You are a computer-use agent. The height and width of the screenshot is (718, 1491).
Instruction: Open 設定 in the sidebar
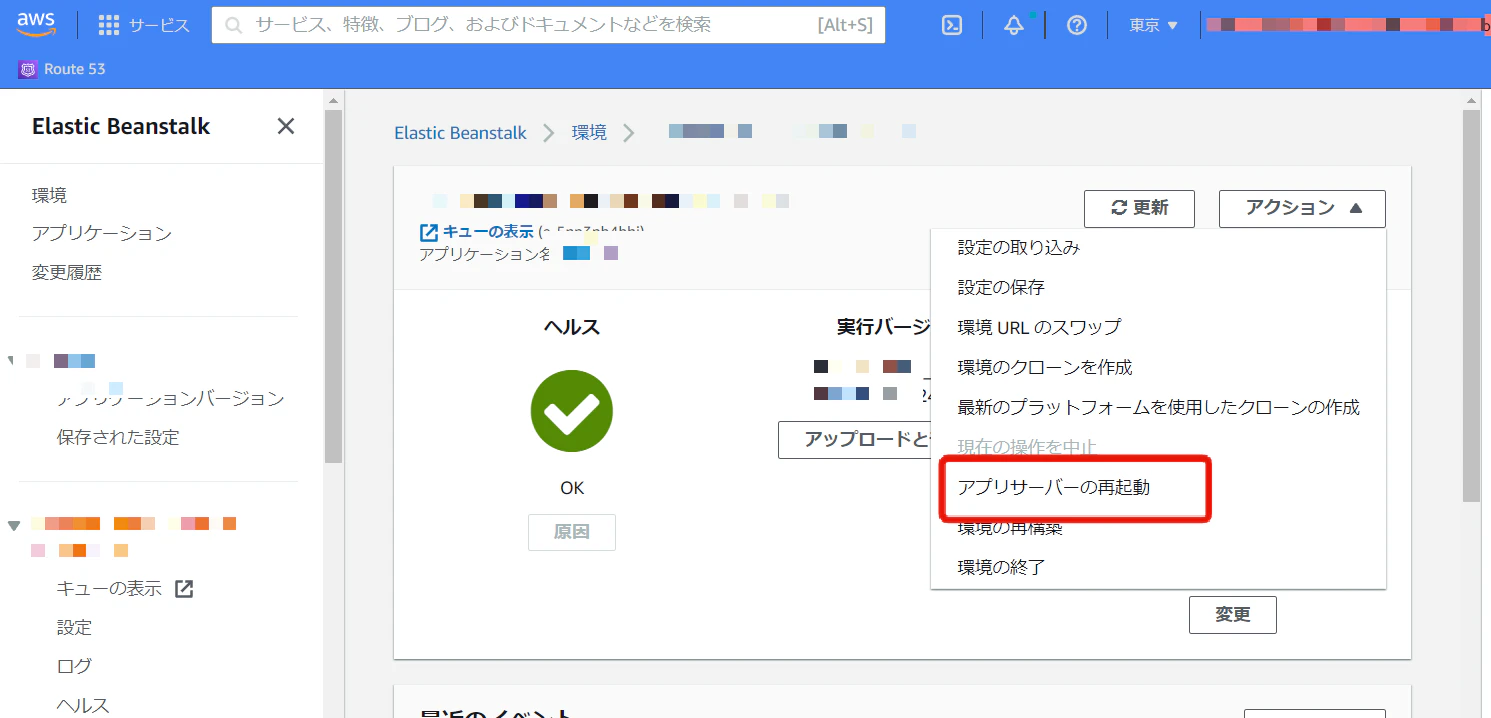pos(74,627)
